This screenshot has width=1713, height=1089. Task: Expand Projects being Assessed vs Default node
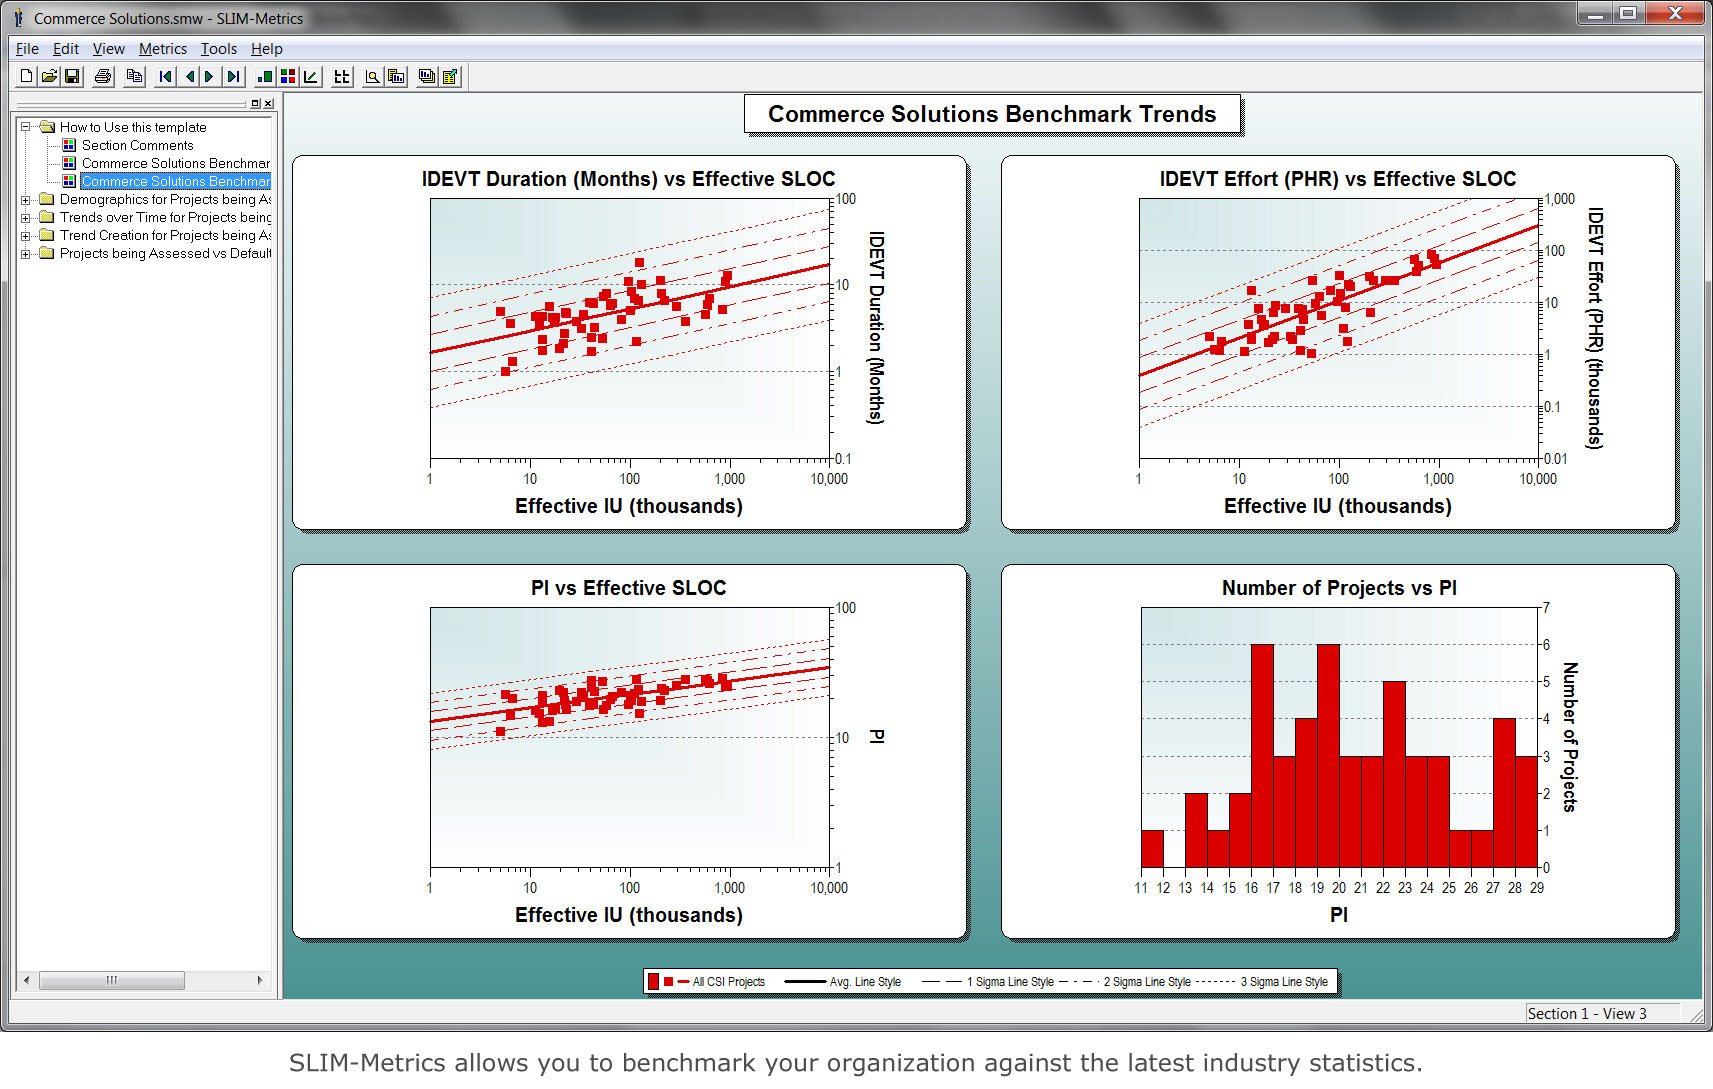[26, 253]
